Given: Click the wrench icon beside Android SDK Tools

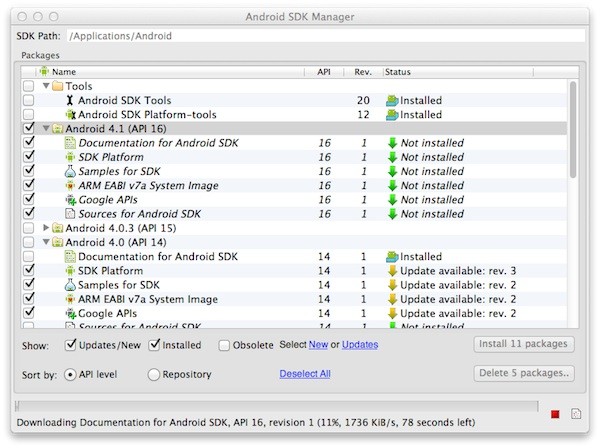Looking at the screenshot, I should click(x=70, y=100).
